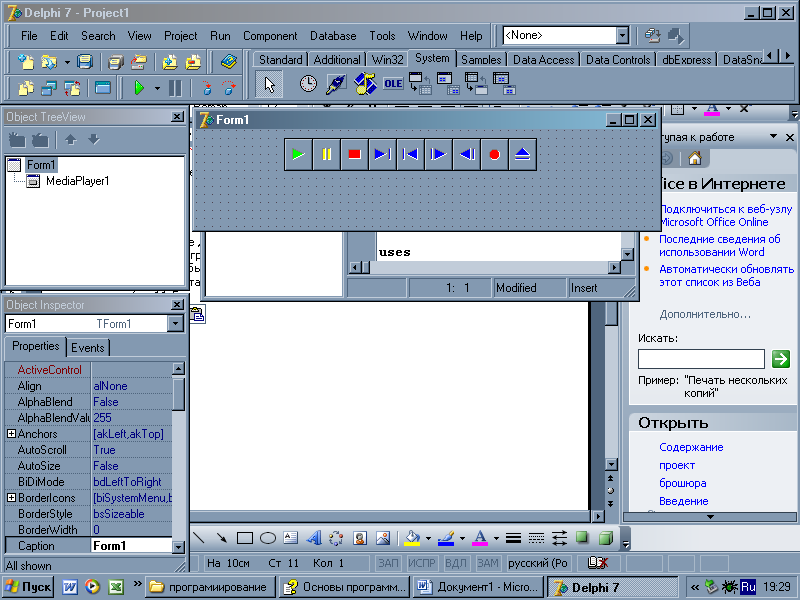Click the View Unit icon
Viewport: 800px width, 600px height.
26,88
